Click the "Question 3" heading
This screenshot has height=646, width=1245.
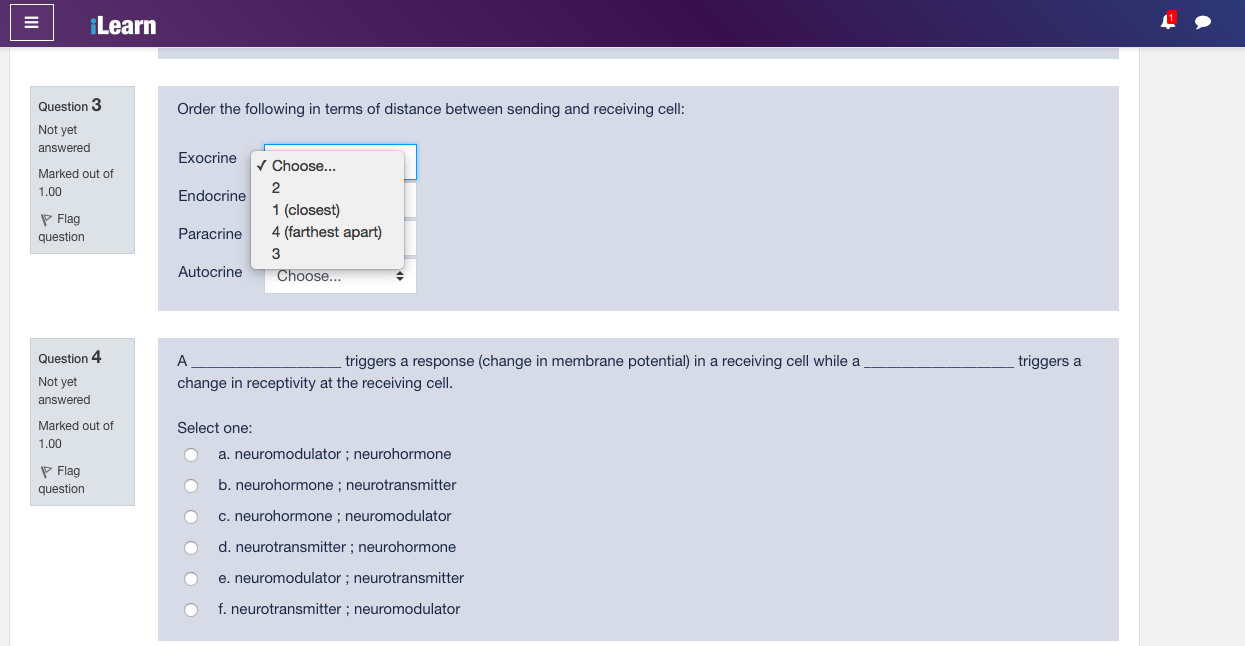coord(70,105)
